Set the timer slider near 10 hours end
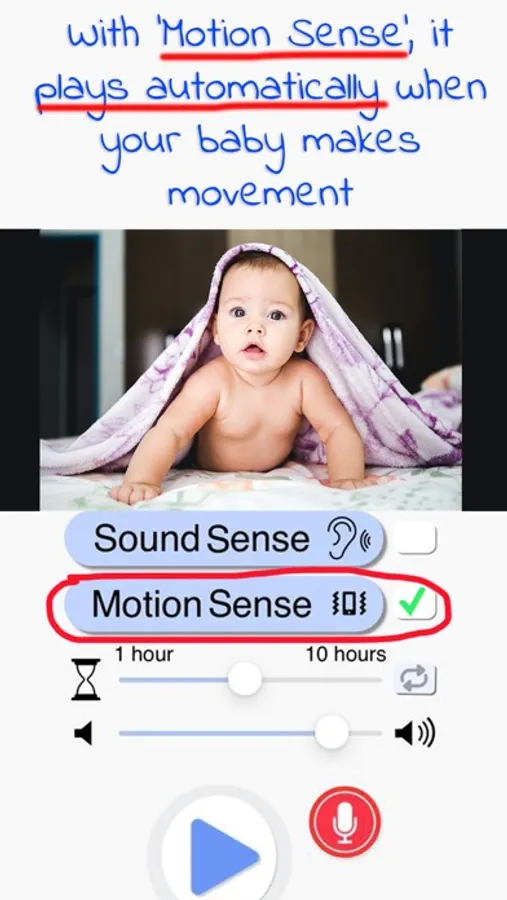This screenshot has height=900, width=507. [x=373, y=680]
